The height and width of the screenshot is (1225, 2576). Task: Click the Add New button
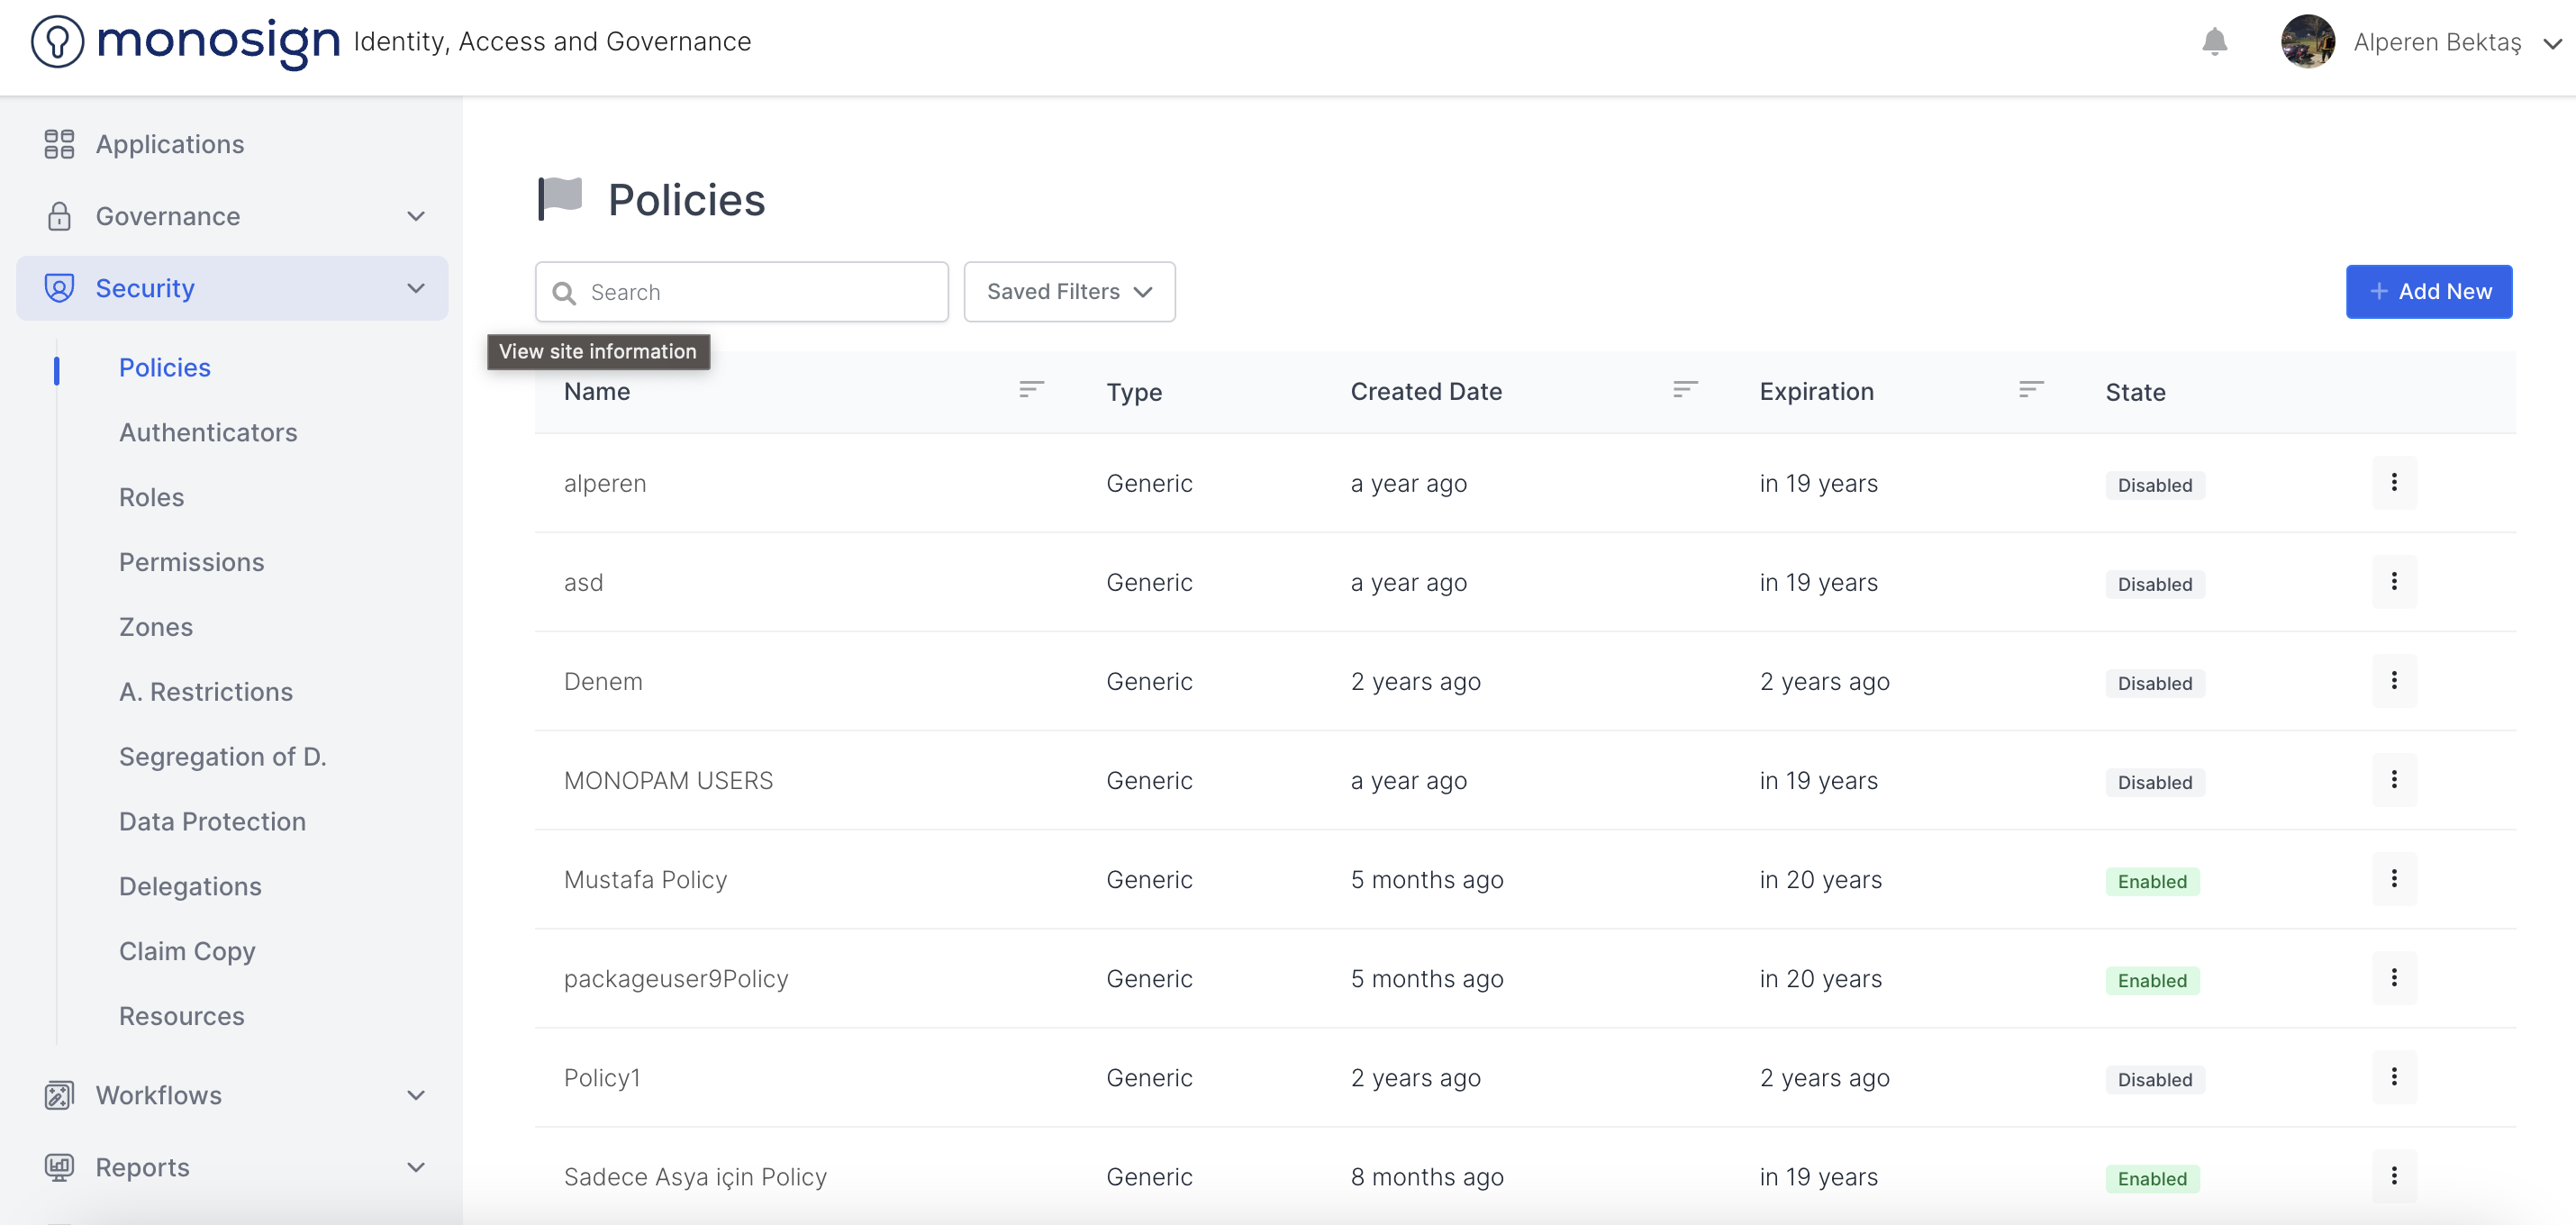[x=2428, y=292]
